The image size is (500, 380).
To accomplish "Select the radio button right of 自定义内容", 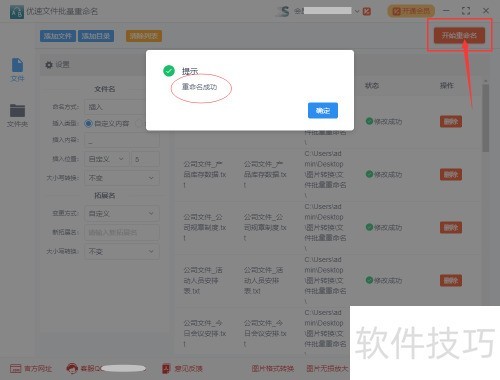I will [139, 123].
